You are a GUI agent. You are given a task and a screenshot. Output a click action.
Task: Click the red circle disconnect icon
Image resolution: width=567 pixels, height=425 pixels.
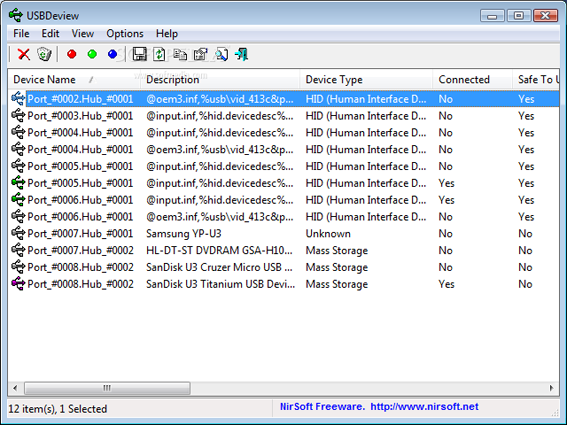72,54
